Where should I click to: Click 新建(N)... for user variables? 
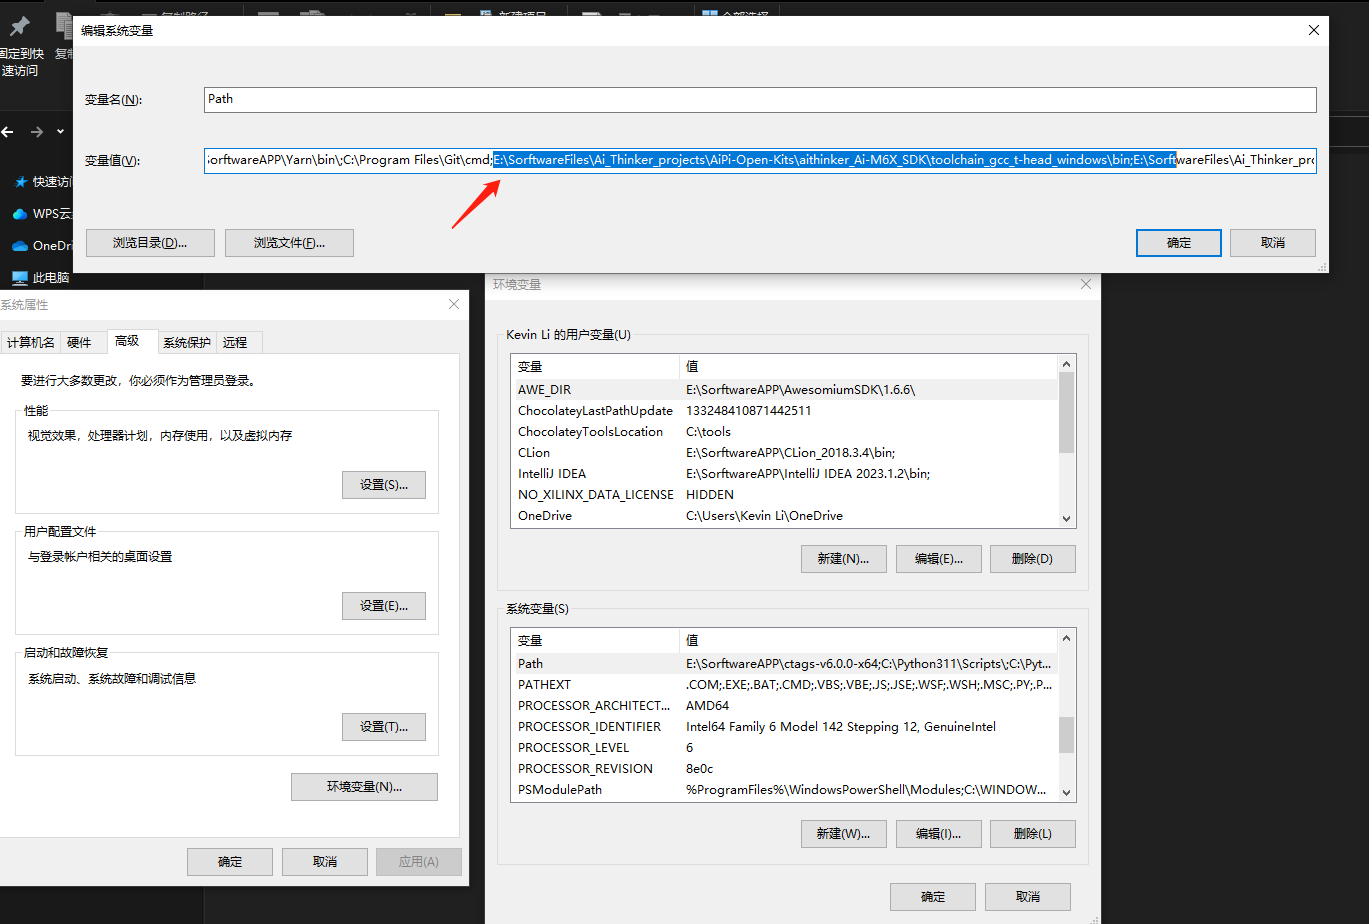point(844,559)
